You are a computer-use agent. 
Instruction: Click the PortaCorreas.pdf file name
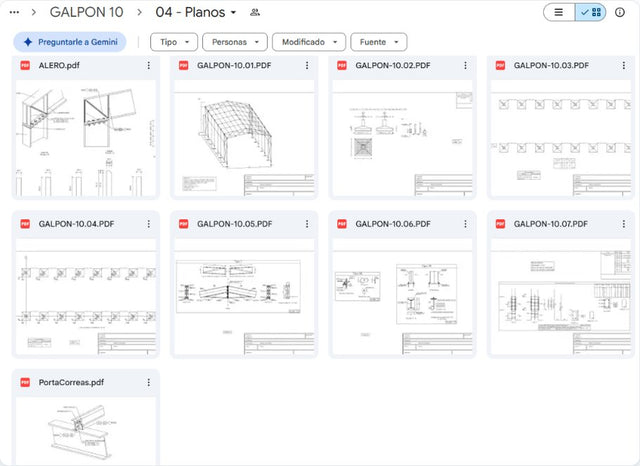pos(71,382)
